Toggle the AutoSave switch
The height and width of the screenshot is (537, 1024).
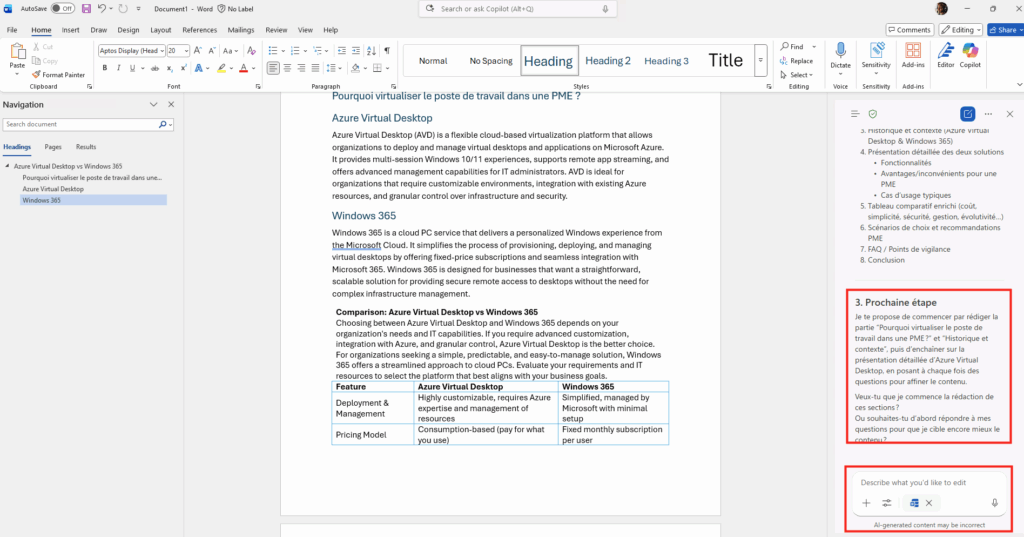pyautogui.click(x=62, y=8)
